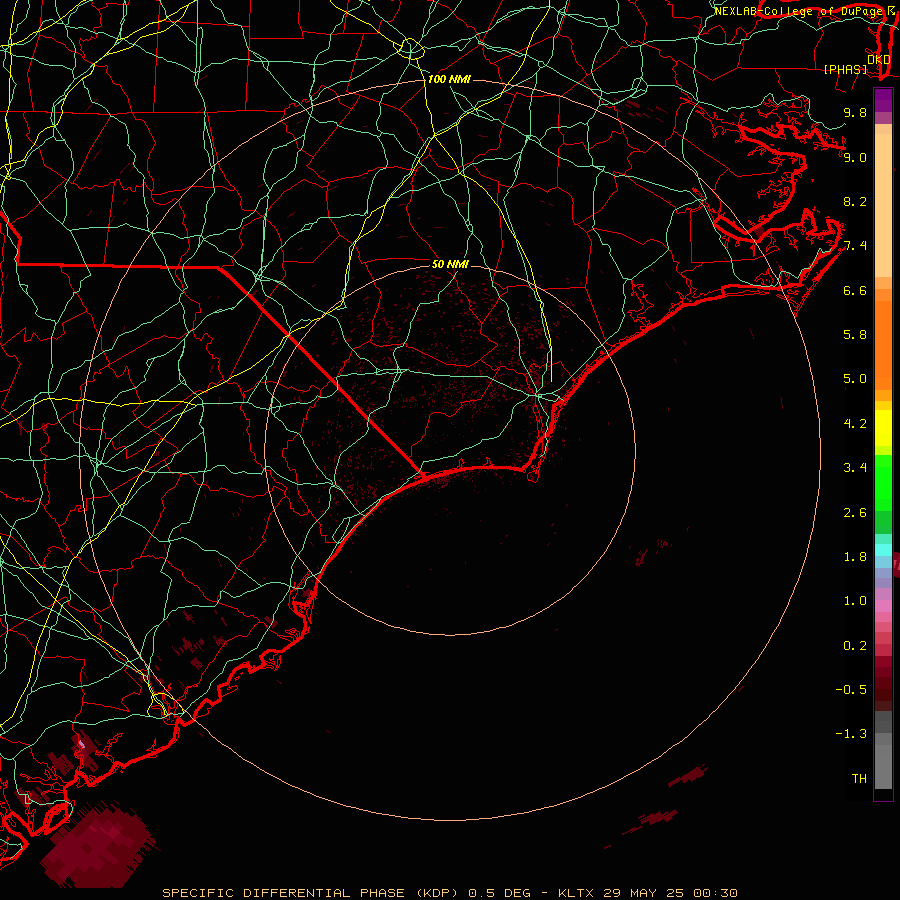Click the 2.6 value on color scale
Viewport: 900px width, 900px height.
(855, 513)
